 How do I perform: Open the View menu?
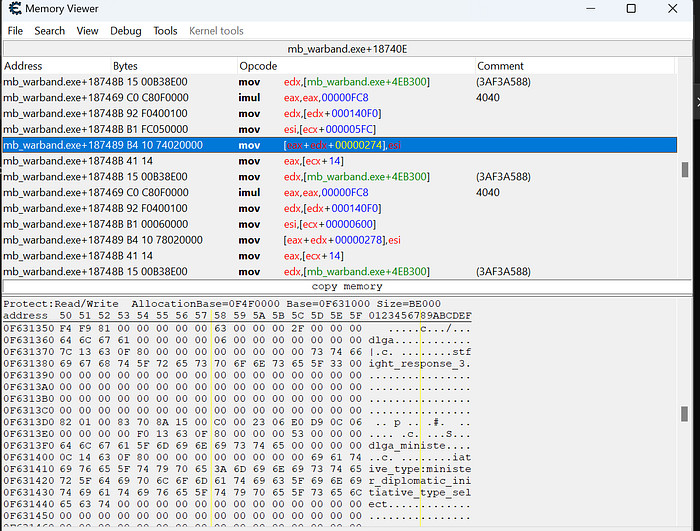pyautogui.click(x=87, y=31)
